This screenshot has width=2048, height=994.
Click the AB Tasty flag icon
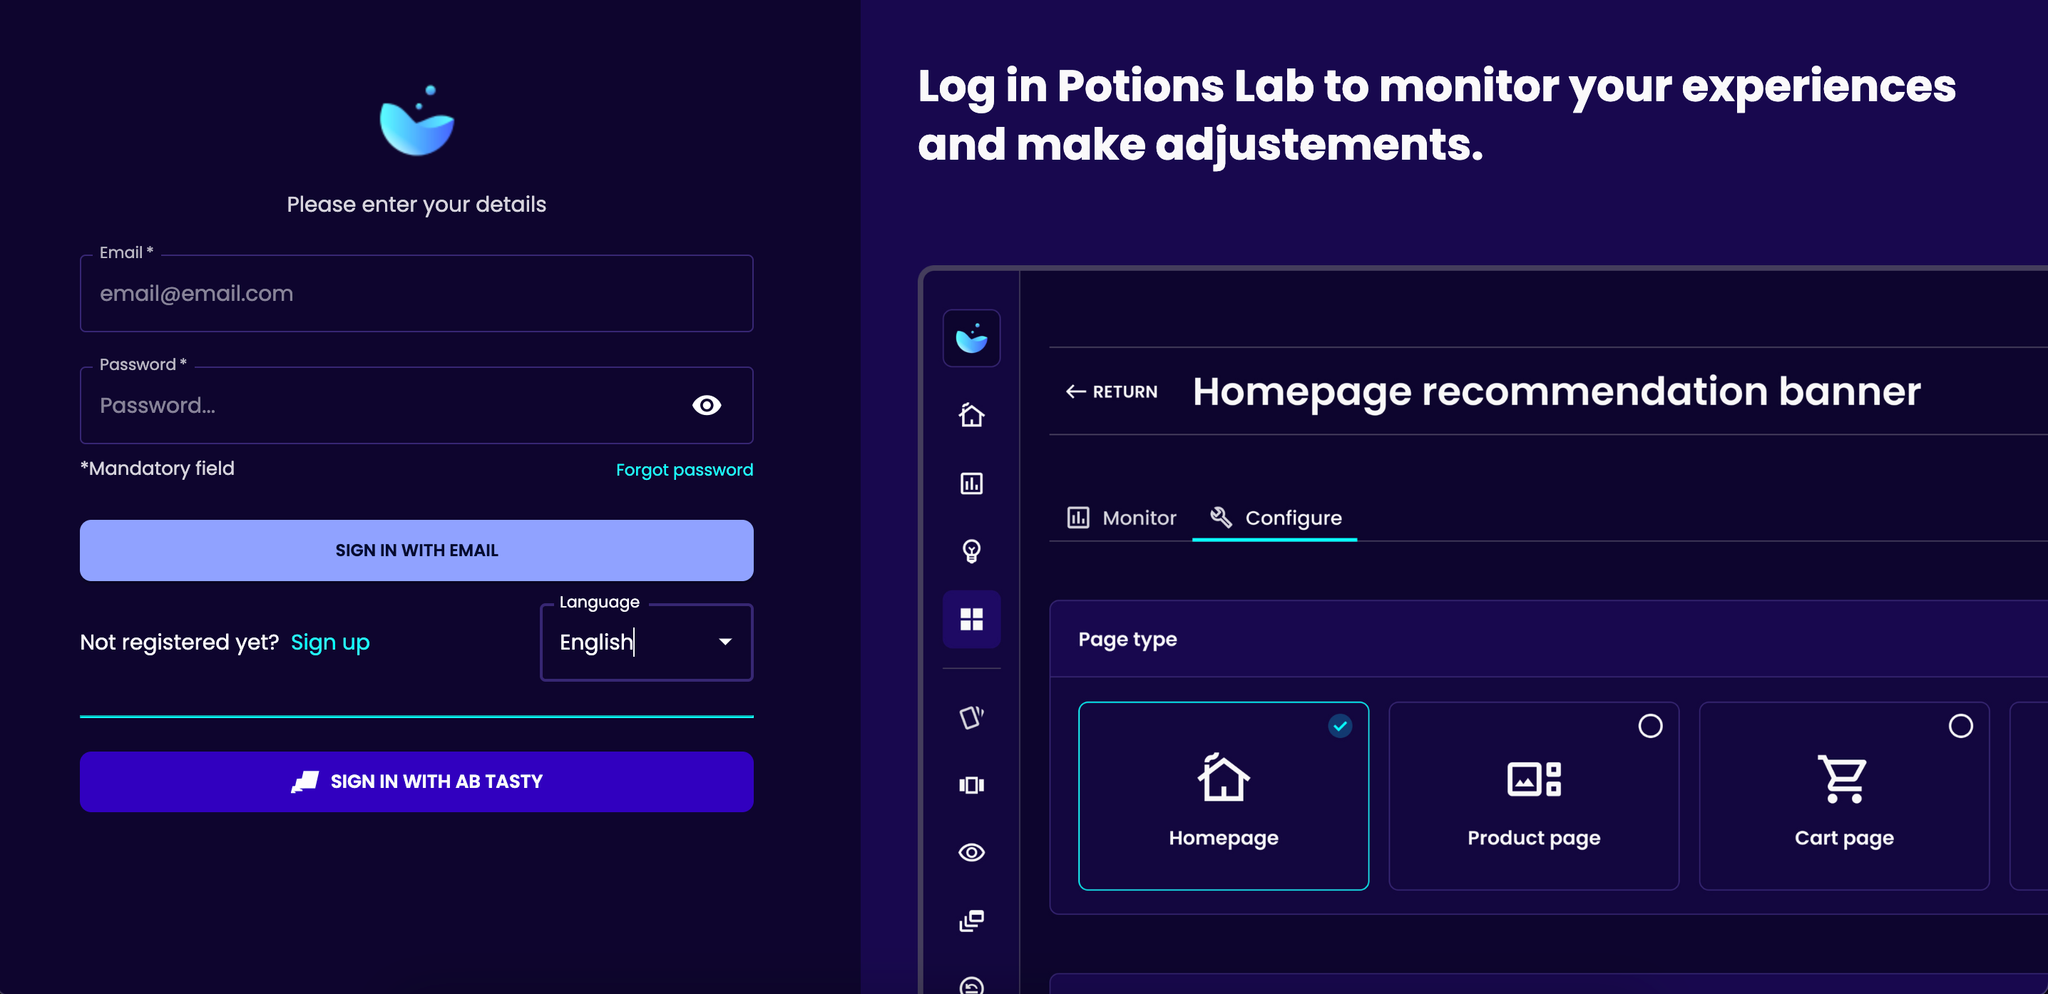point(305,781)
